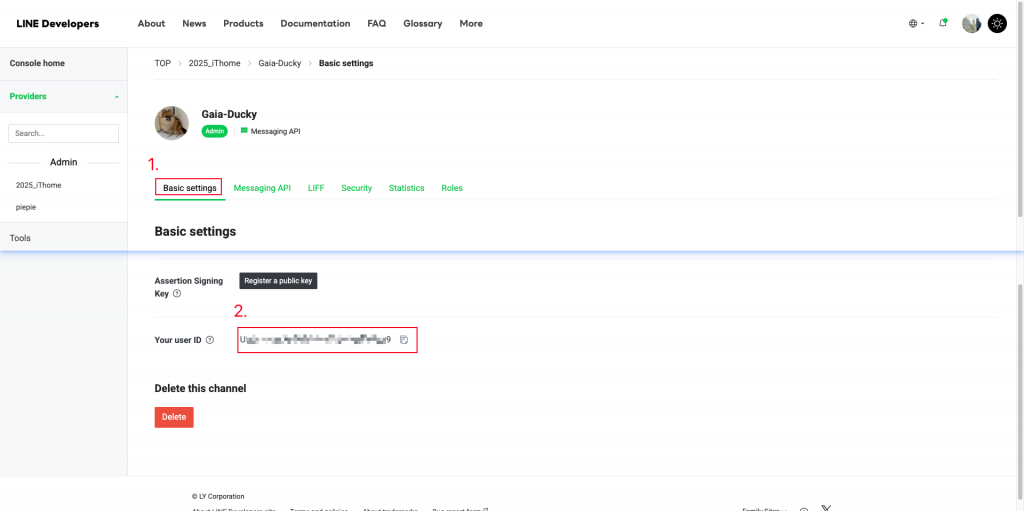The height and width of the screenshot is (511, 1024).
Task: Click the Messaging API chat icon
Action: coord(244,131)
